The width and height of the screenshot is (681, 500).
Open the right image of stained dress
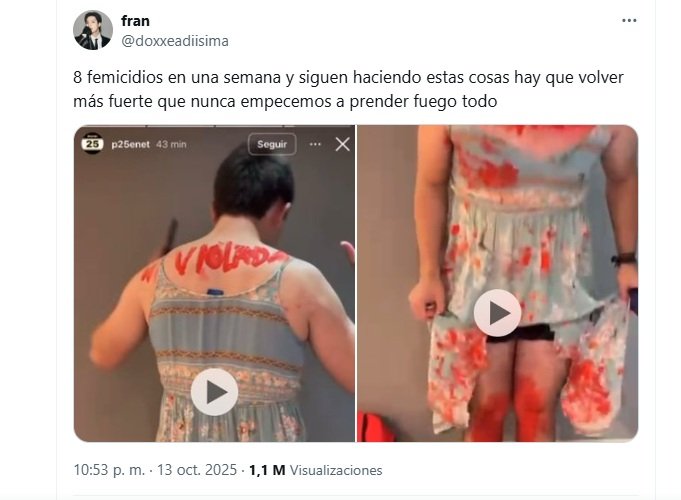pos(498,283)
